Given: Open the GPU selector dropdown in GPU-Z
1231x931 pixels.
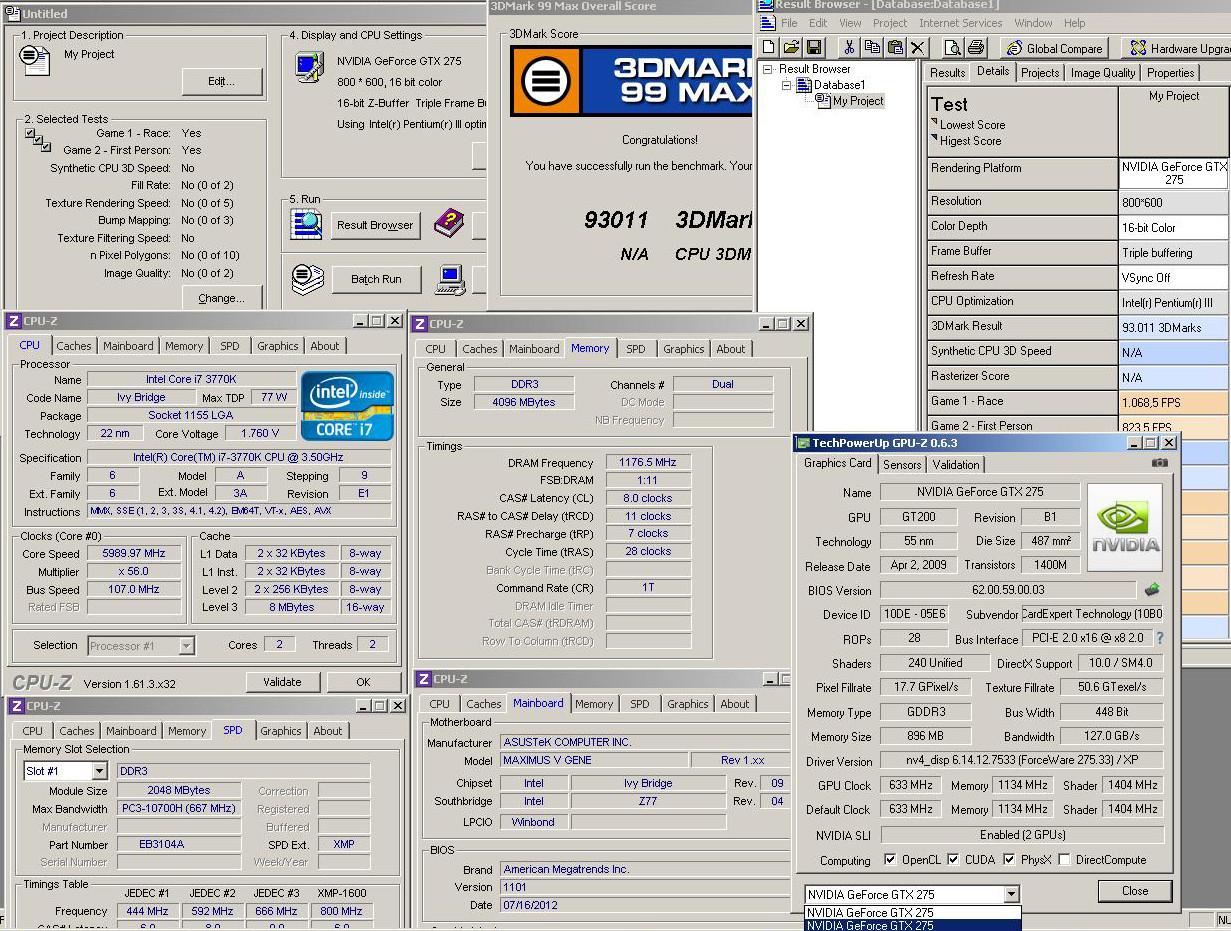Looking at the screenshot, I should pos(1011,894).
